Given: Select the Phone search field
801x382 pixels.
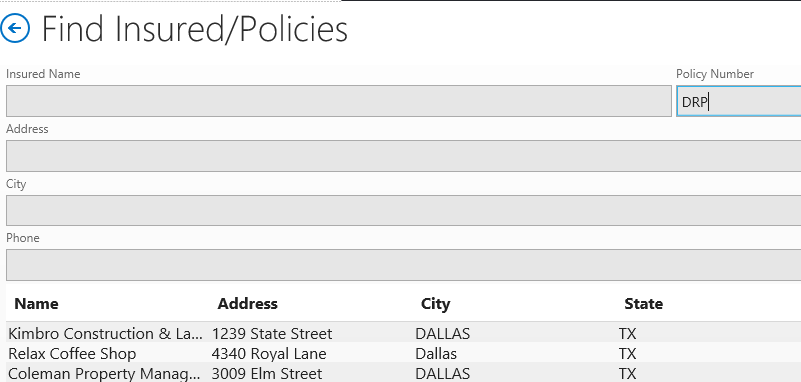Looking at the screenshot, I should [x=404, y=265].
